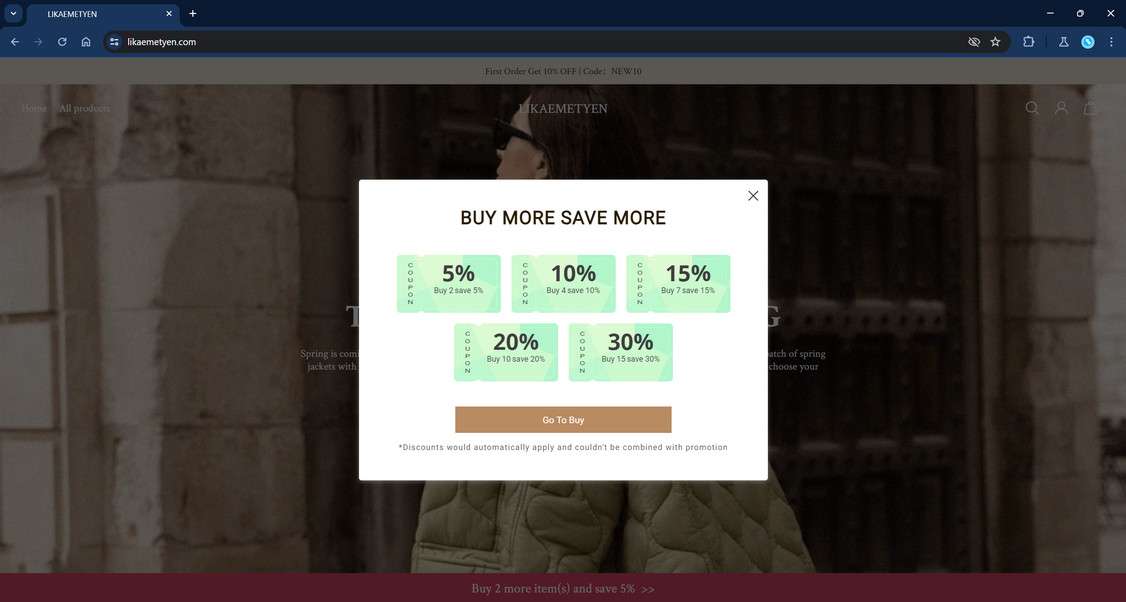Open the Home navigation link
1126x602 pixels.
click(34, 108)
